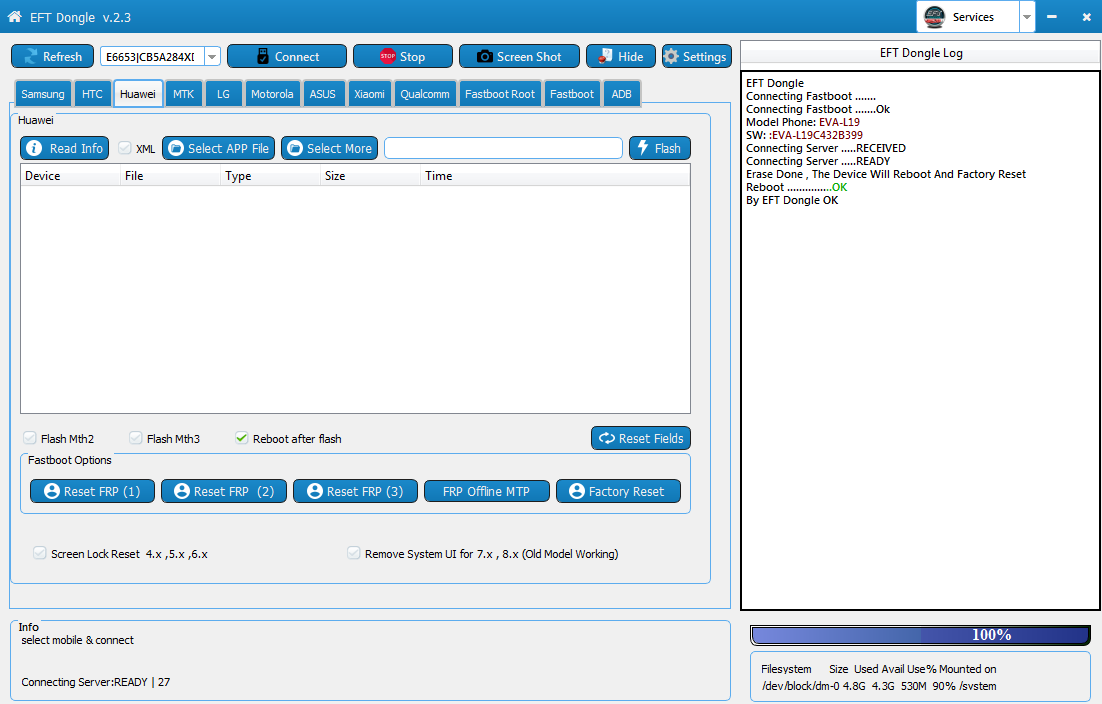Enable Remove System UI for 7.x, 8.x
The height and width of the screenshot is (704, 1102).
[x=354, y=553]
